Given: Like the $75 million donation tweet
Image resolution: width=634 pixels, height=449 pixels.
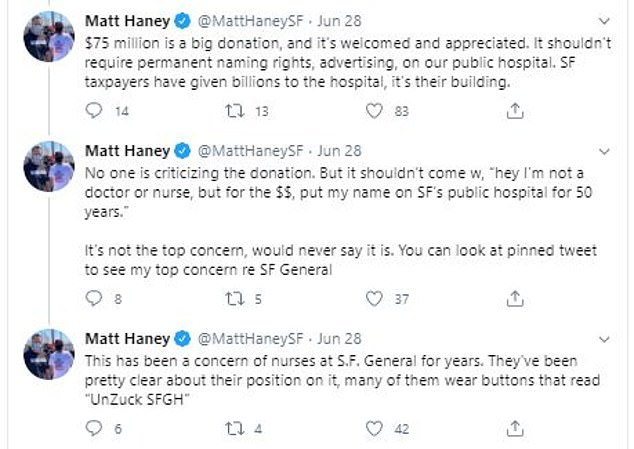Looking at the screenshot, I should [376, 111].
